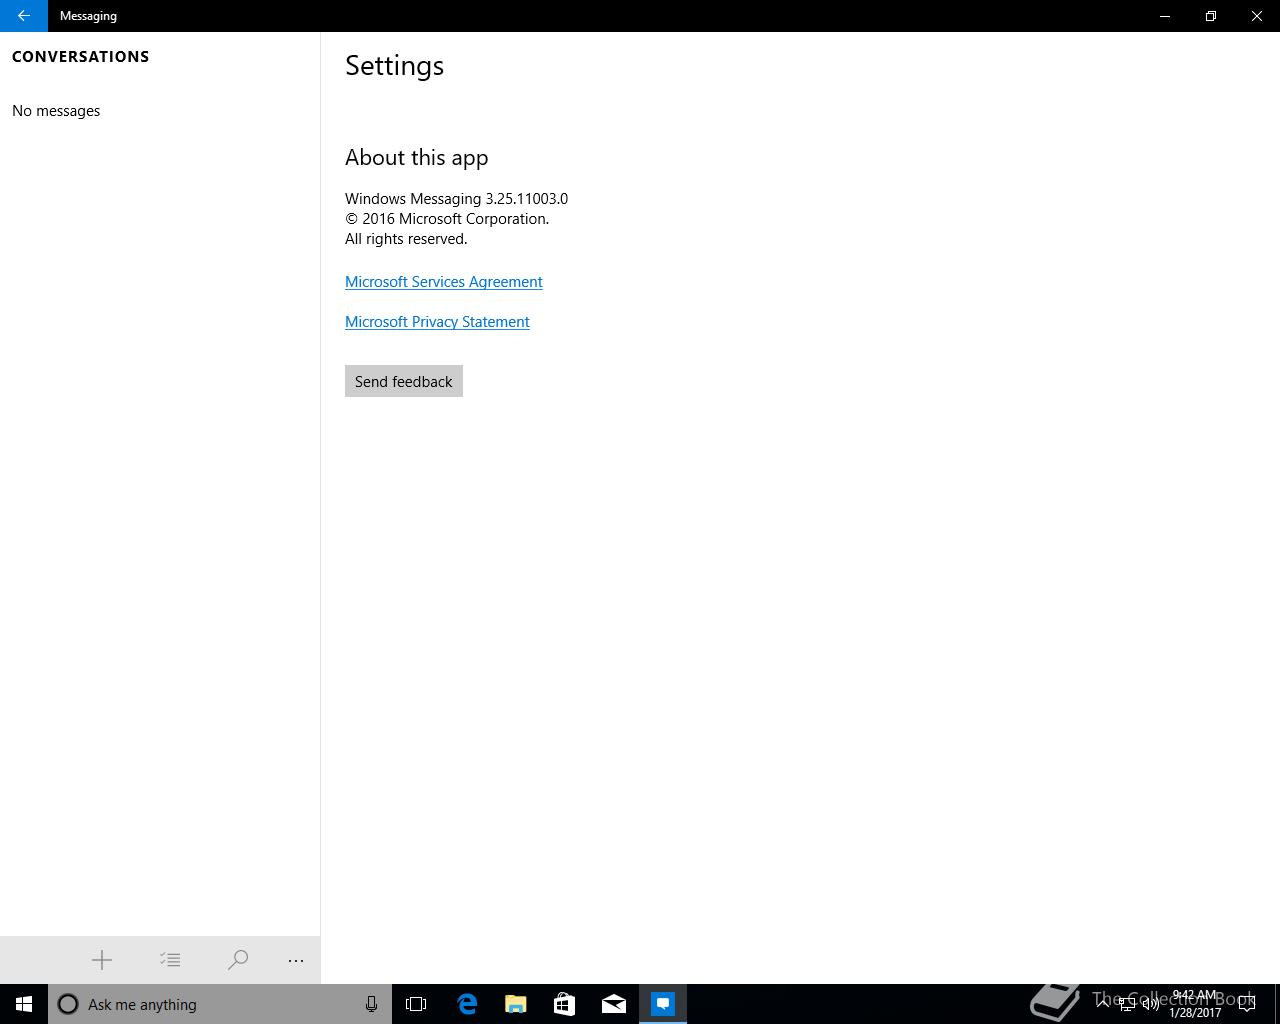
Task: Open File Explorer from taskbar
Action: [515, 1004]
